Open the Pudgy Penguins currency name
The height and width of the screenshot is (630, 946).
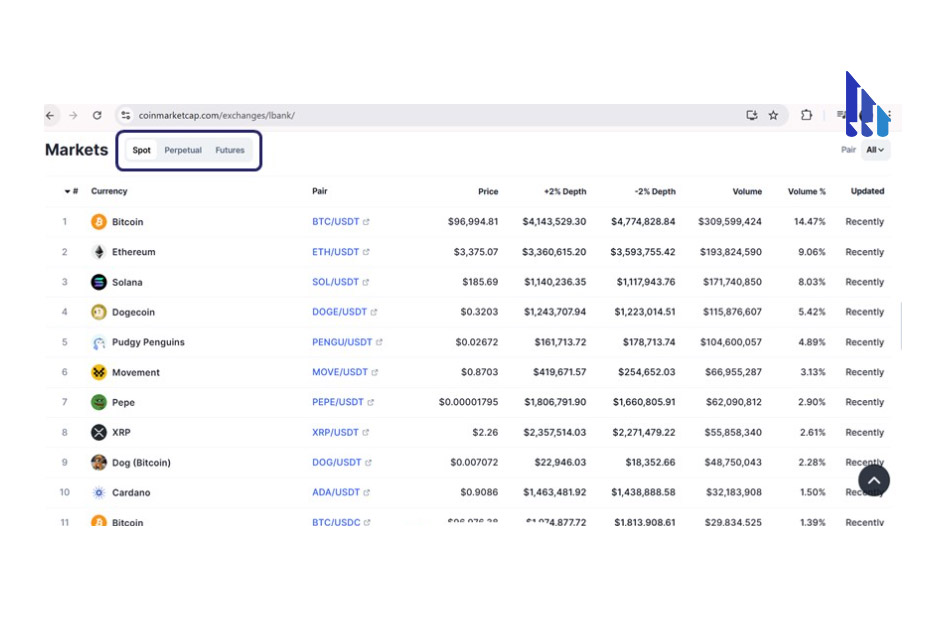148,342
